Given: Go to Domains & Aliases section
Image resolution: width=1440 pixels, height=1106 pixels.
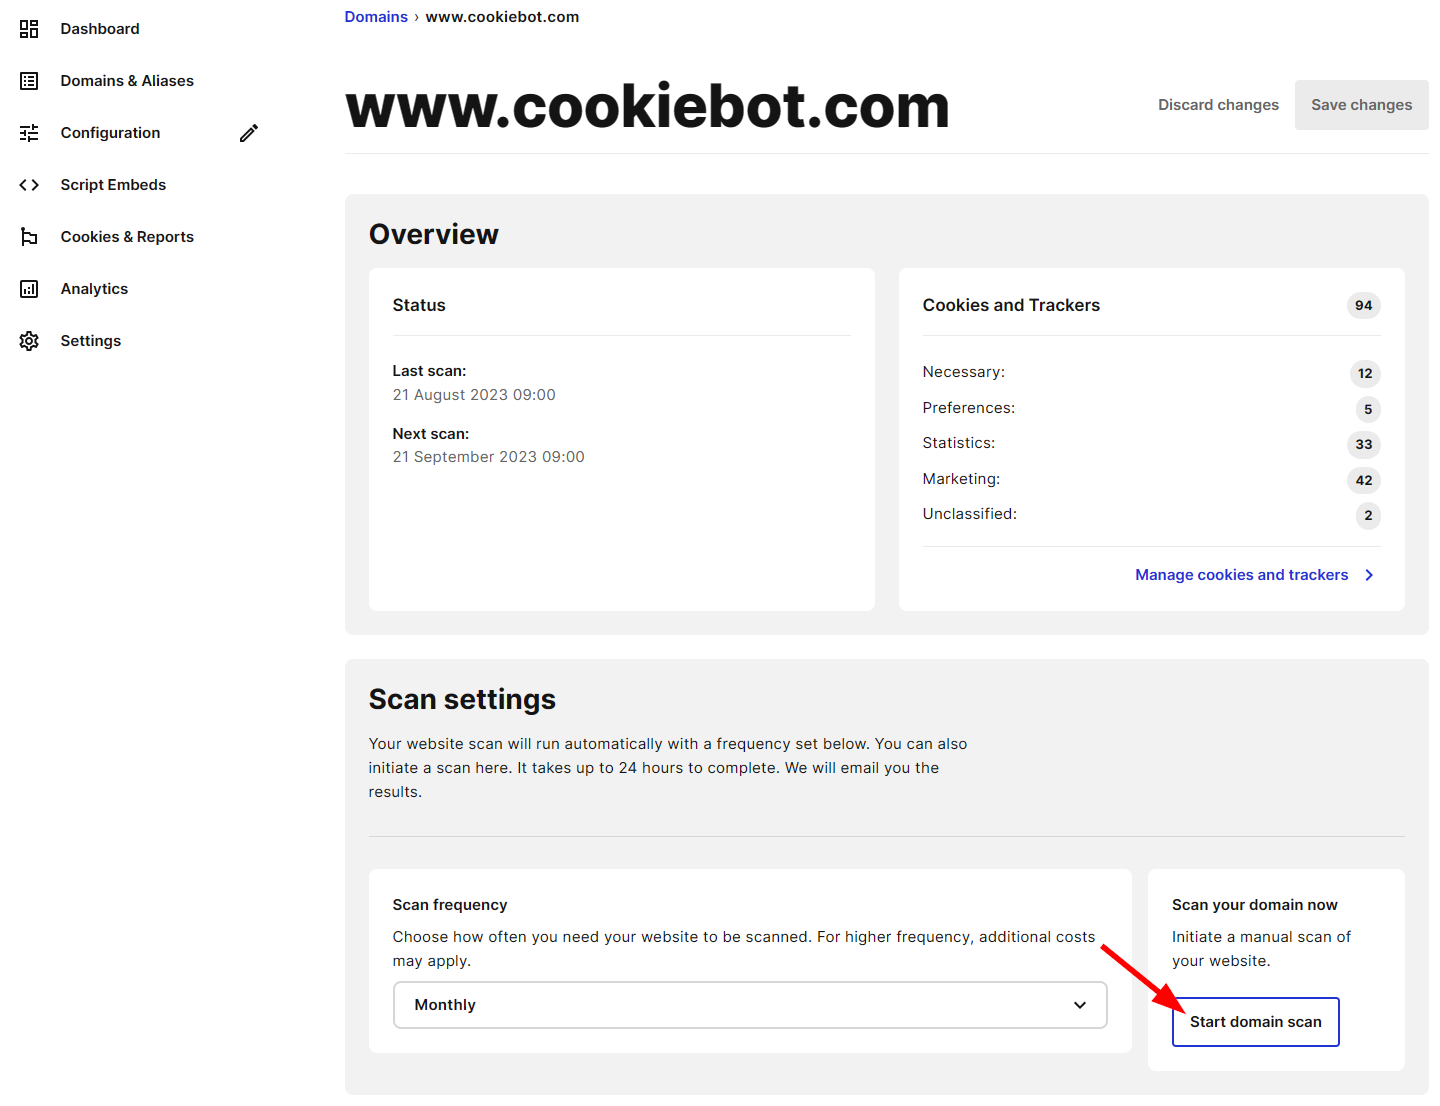Looking at the screenshot, I should pyautogui.click(x=127, y=81).
